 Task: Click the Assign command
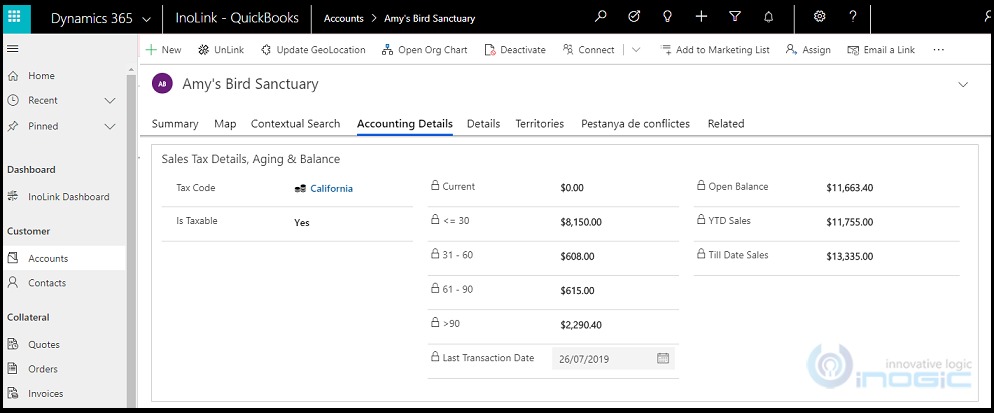coord(808,49)
